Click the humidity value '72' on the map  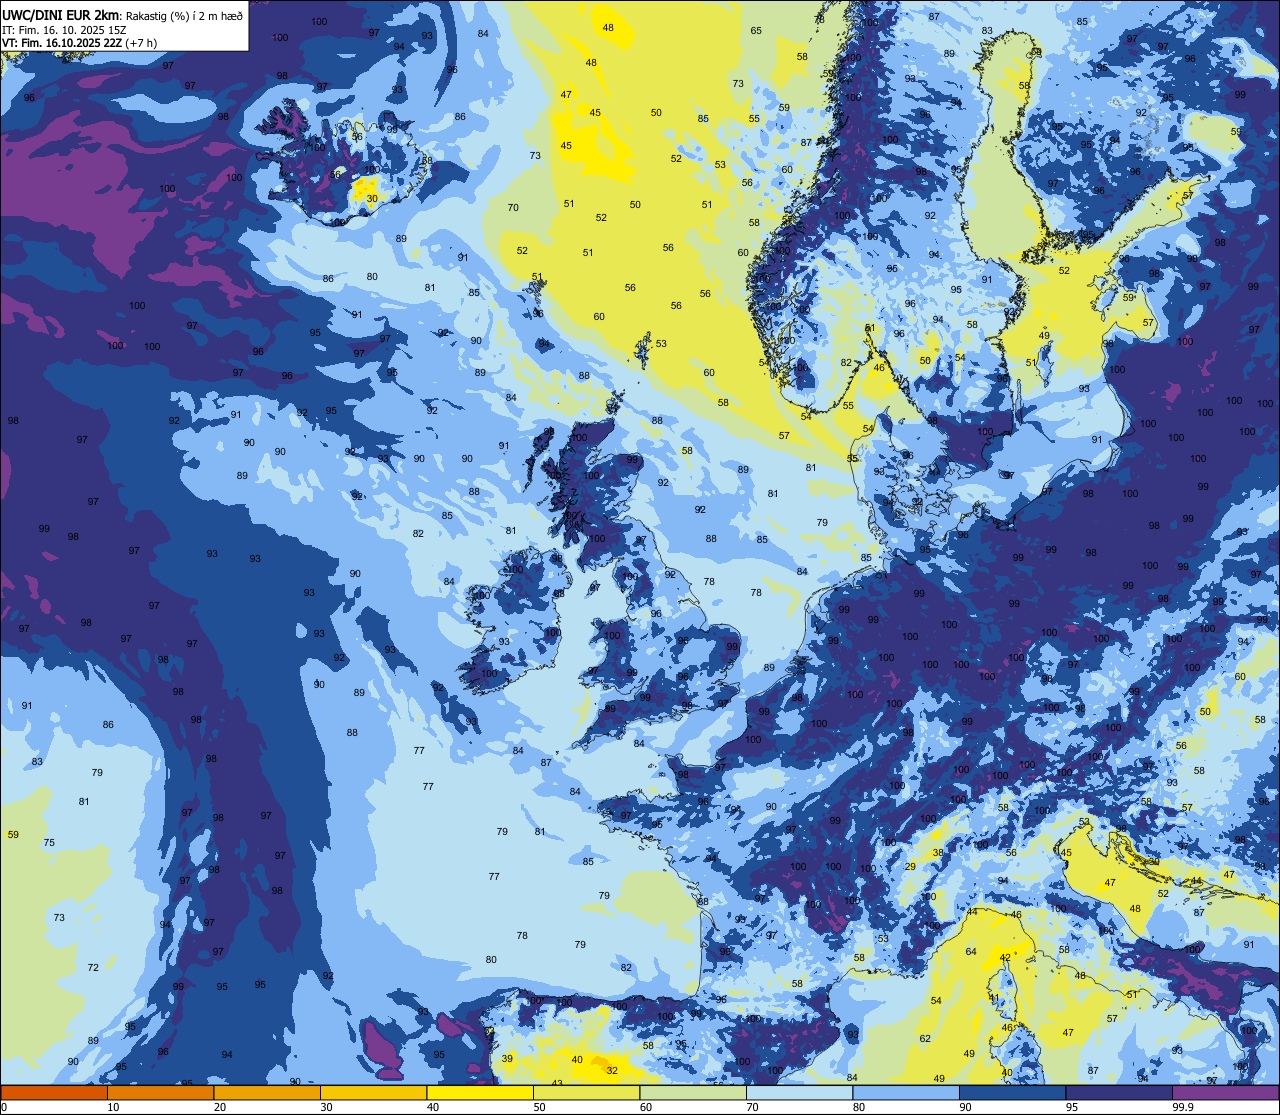tap(93, 967)
